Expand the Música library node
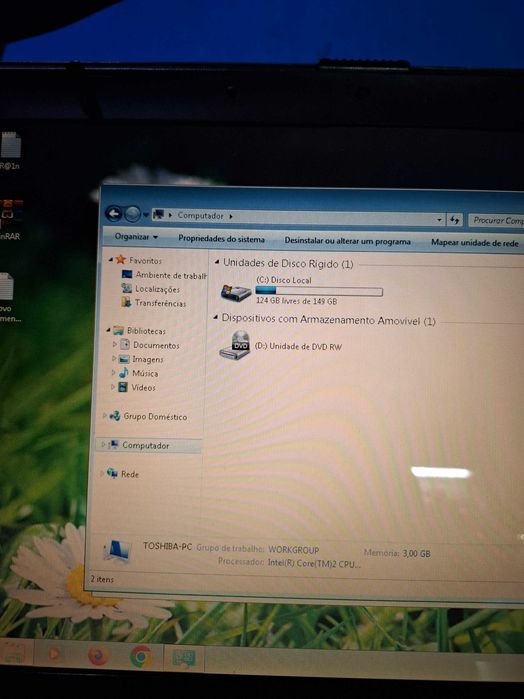The width and height of the screenshot is (524, 699). click(113, 372)
